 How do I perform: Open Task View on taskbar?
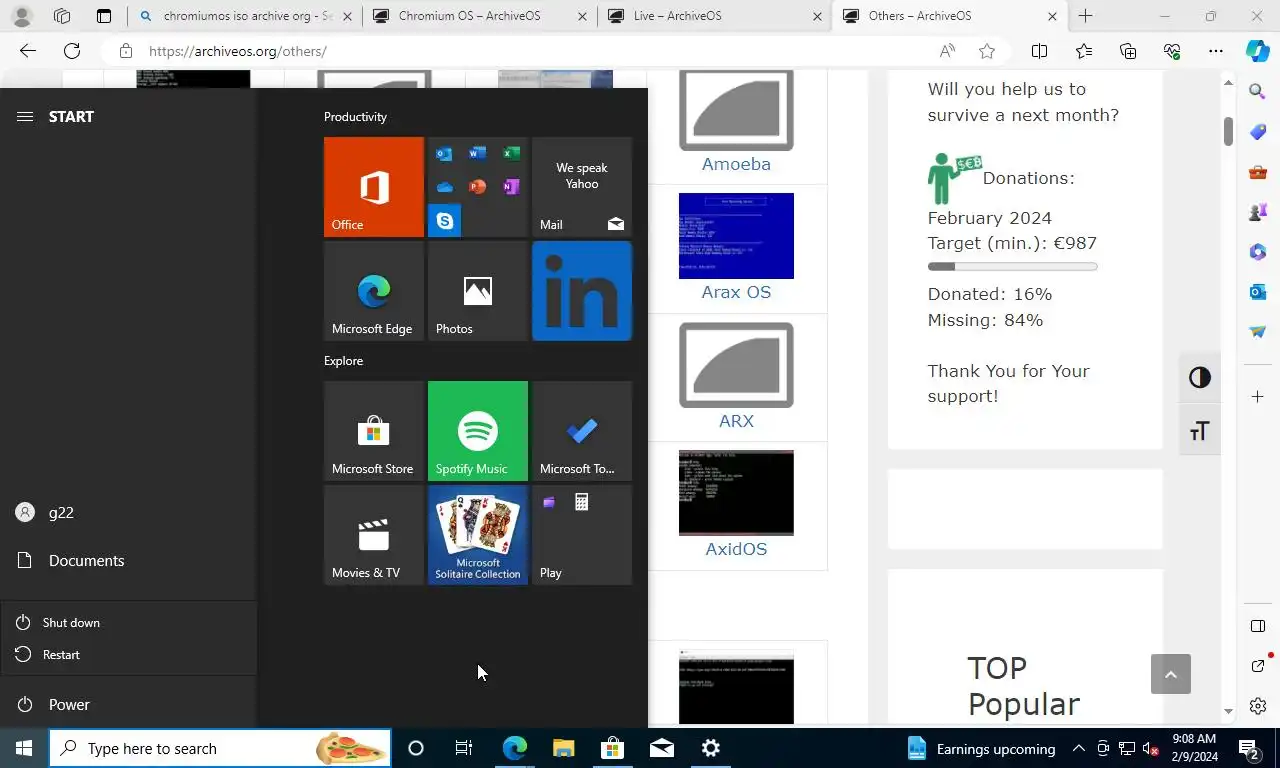coord(464,748)
